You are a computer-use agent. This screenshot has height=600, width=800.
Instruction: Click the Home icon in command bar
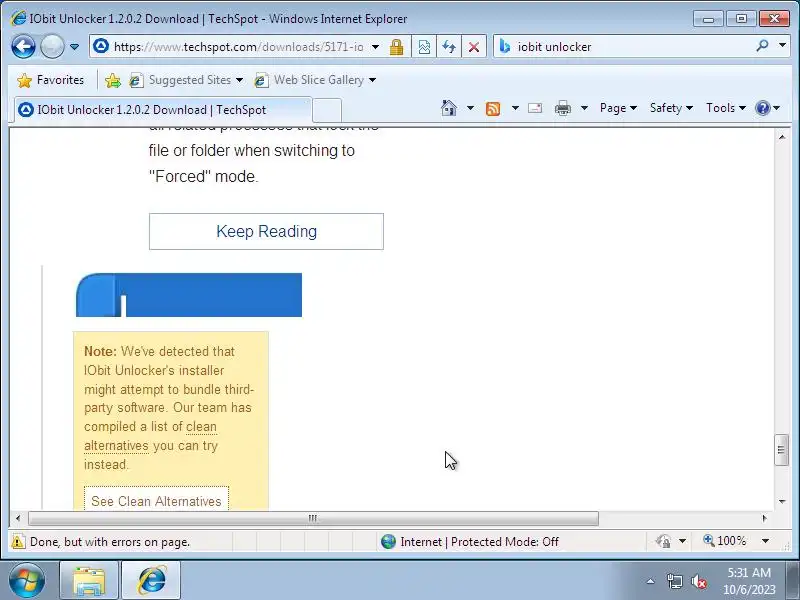pos(449,108)
